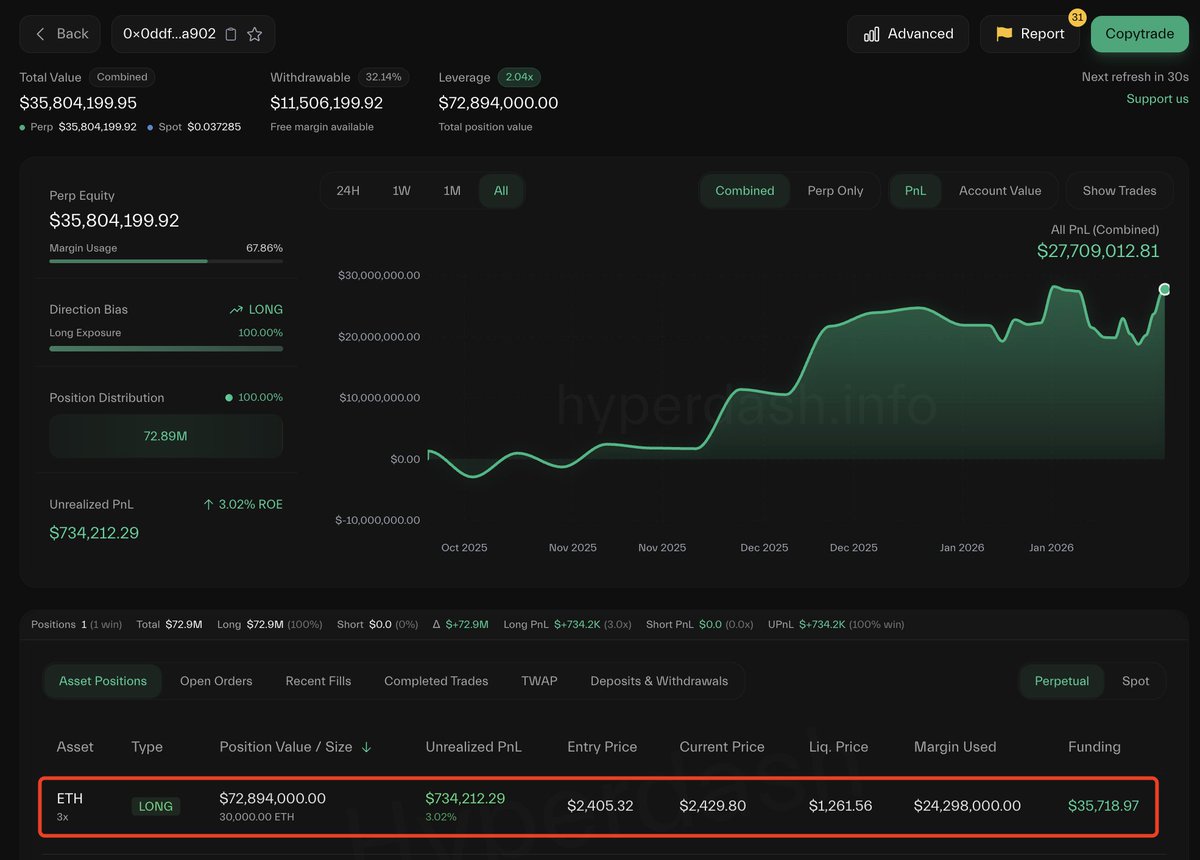The height and width of the screenshot is (860, 1200).
Task: Switch to the Recent Fills tab
Action: click(318, 681)
